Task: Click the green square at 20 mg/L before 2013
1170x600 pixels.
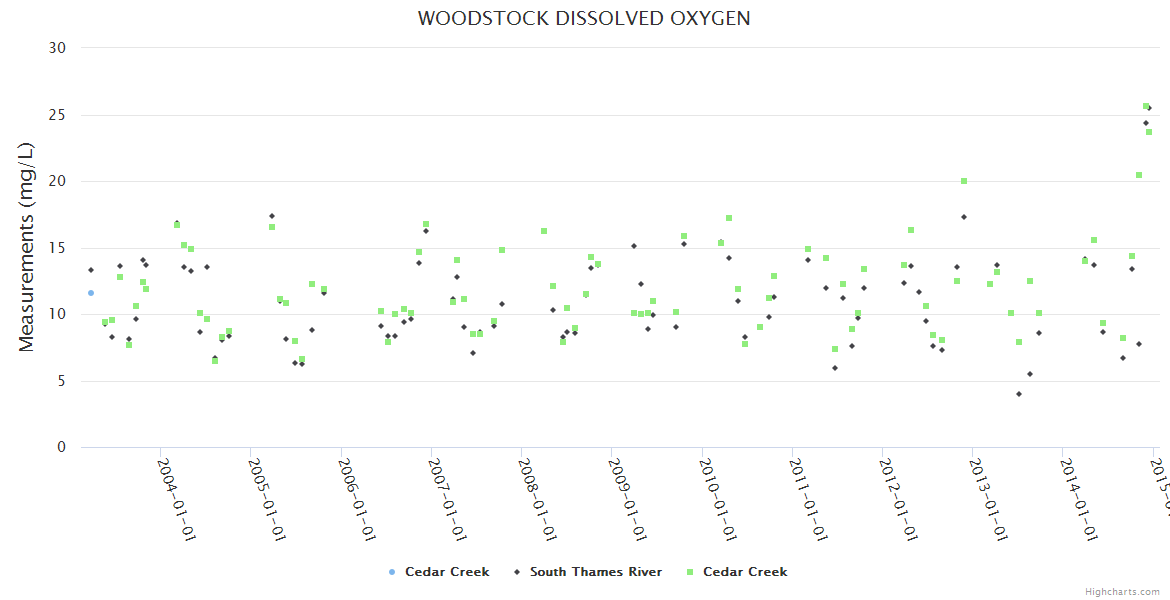Action: coord(964,181)
